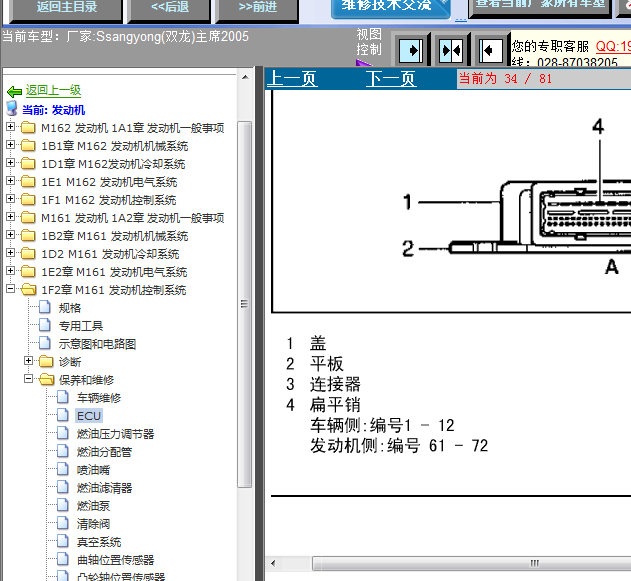Expand 1F1 M162 发动机控制系统 node
Viewport: 631px width, 581px height.
pos(10,199)
